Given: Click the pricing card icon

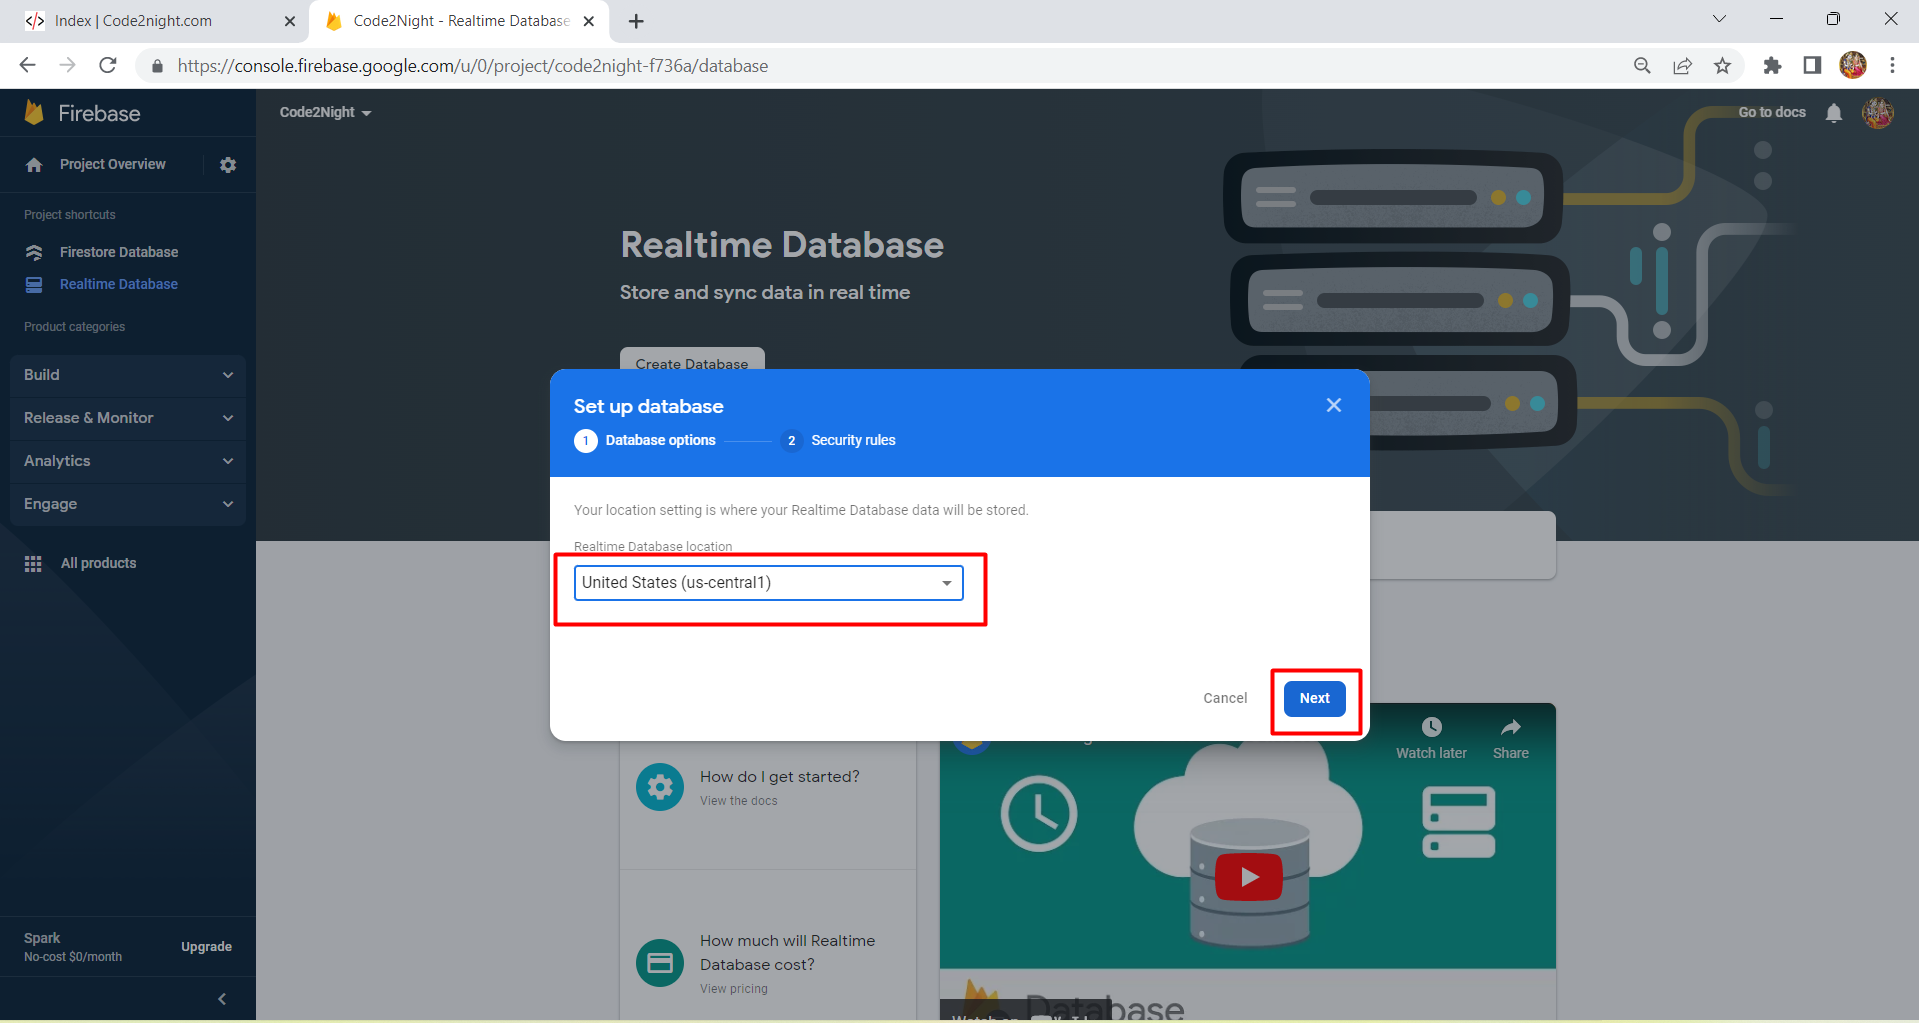Looking at the screenshot, I should [660, 963].
